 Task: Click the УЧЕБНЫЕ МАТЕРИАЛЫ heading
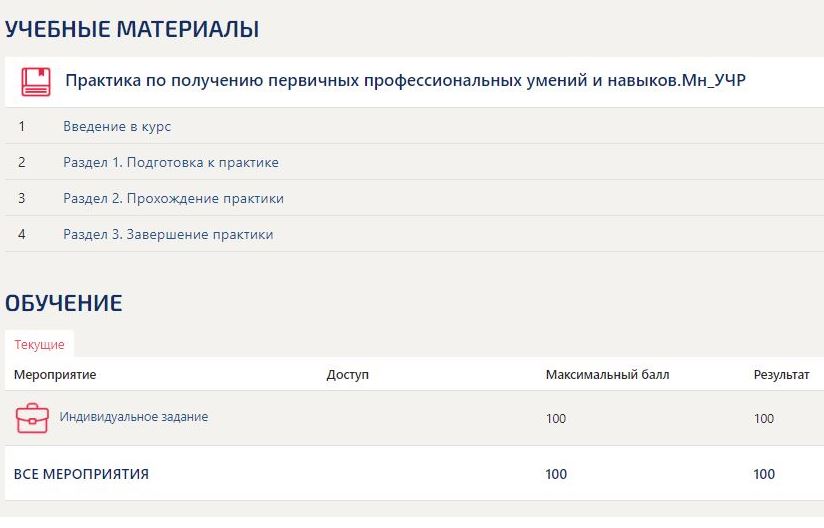coord(132,30)
